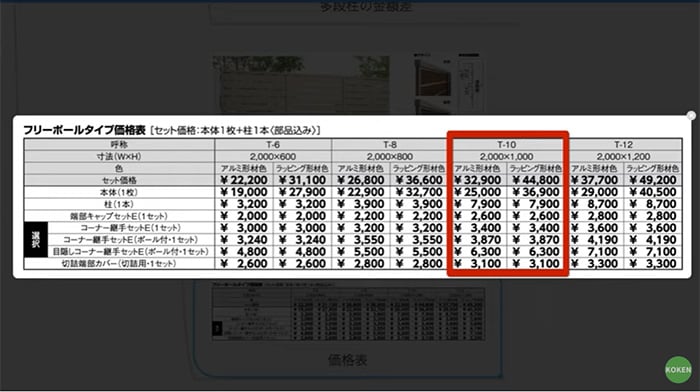Click T-12 wrapping 柱(1本) price ¥8,700
The width and height of the screenshot is (700, 392).
653,204
